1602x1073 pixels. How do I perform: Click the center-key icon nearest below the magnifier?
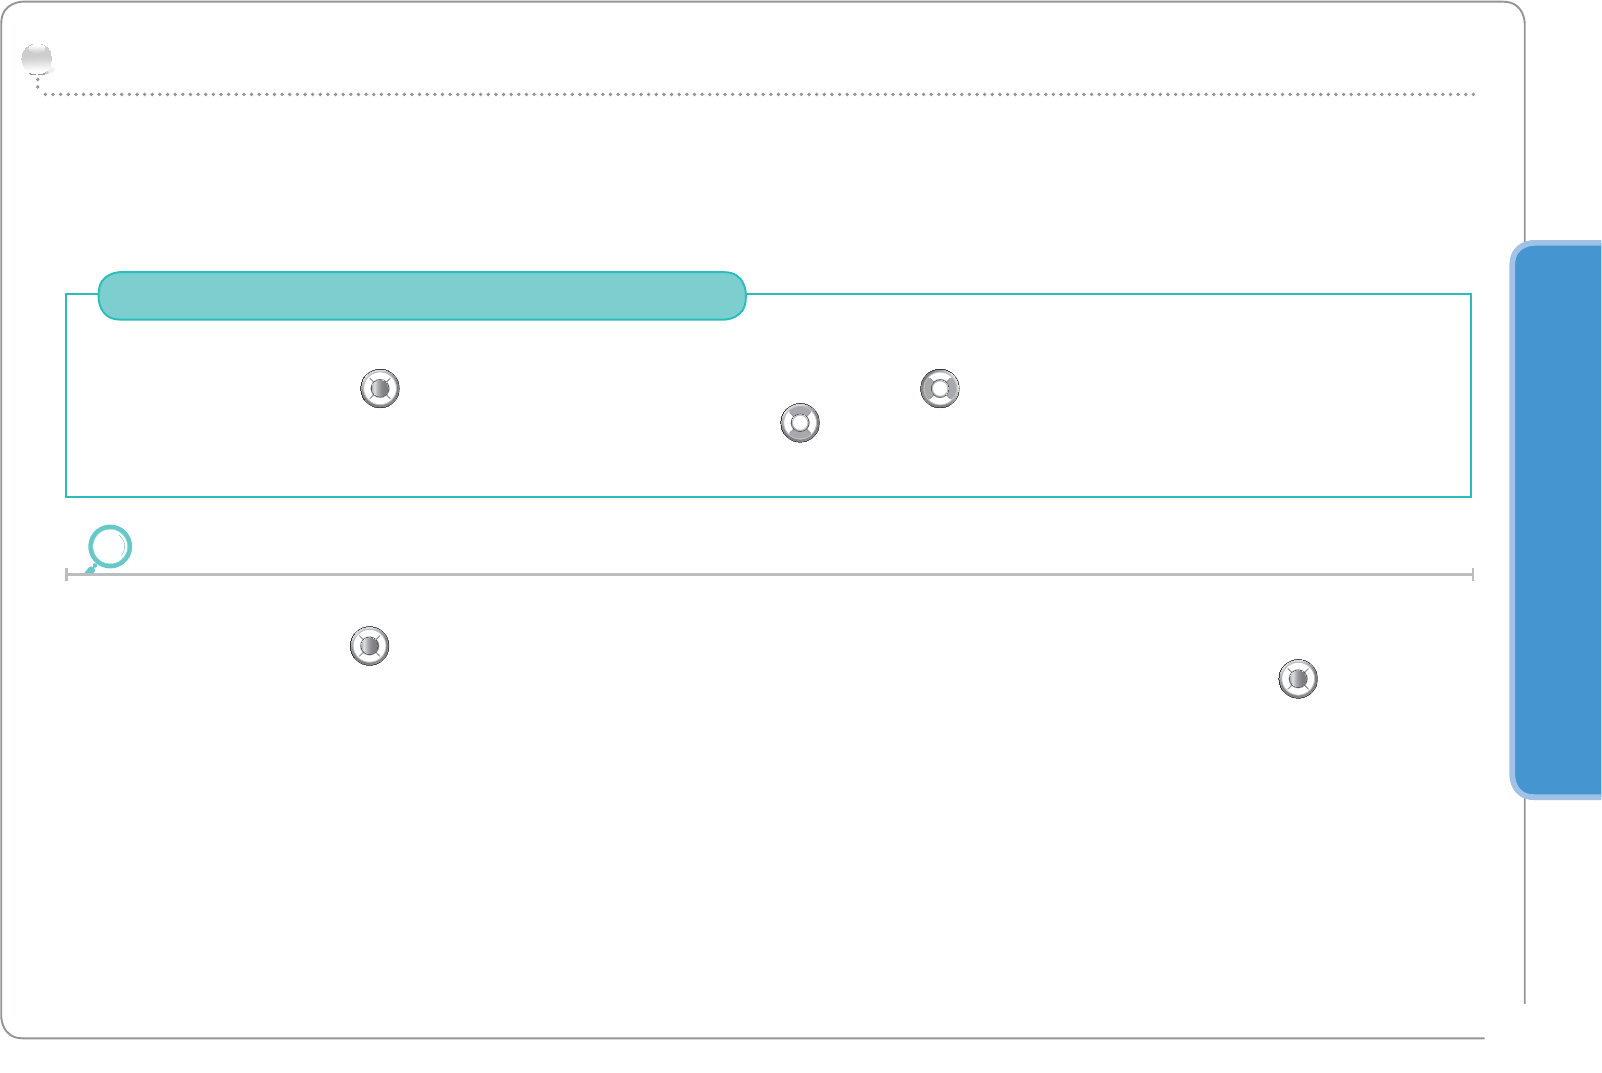[x=369, y=646]
